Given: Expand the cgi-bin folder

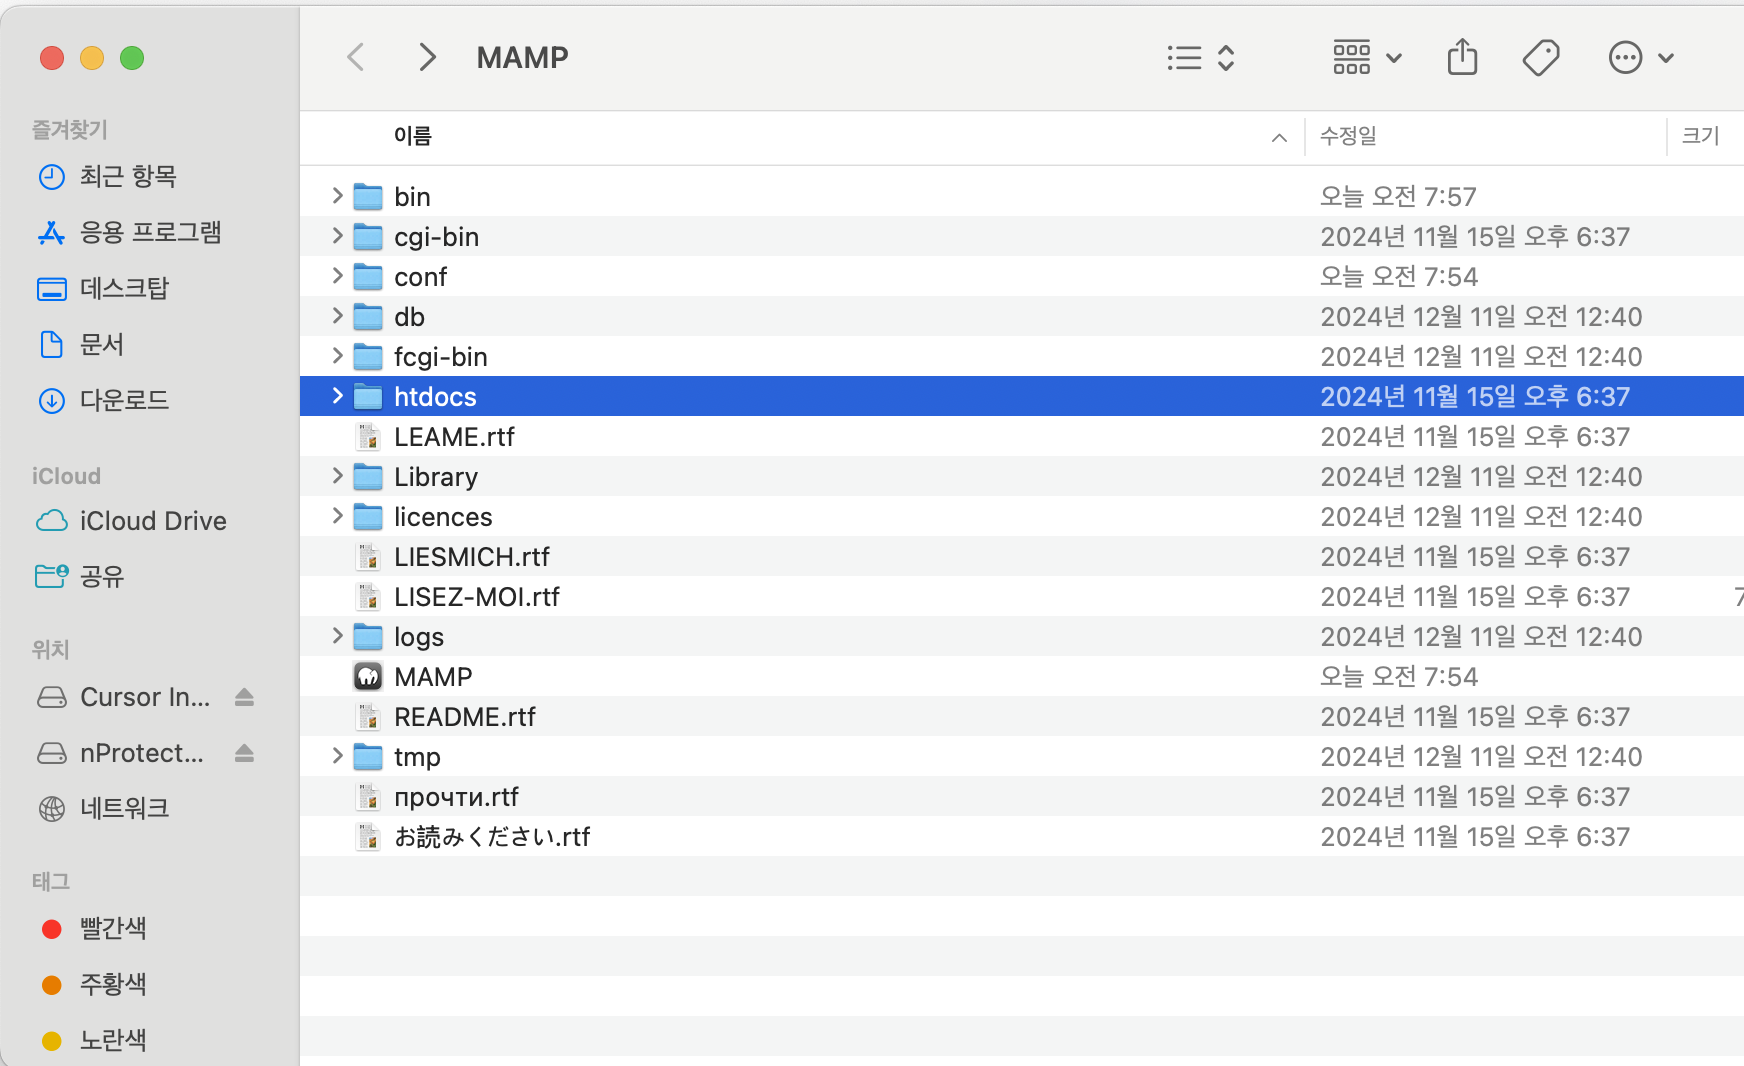Looking at the screenshot, I should pos(337,236).
